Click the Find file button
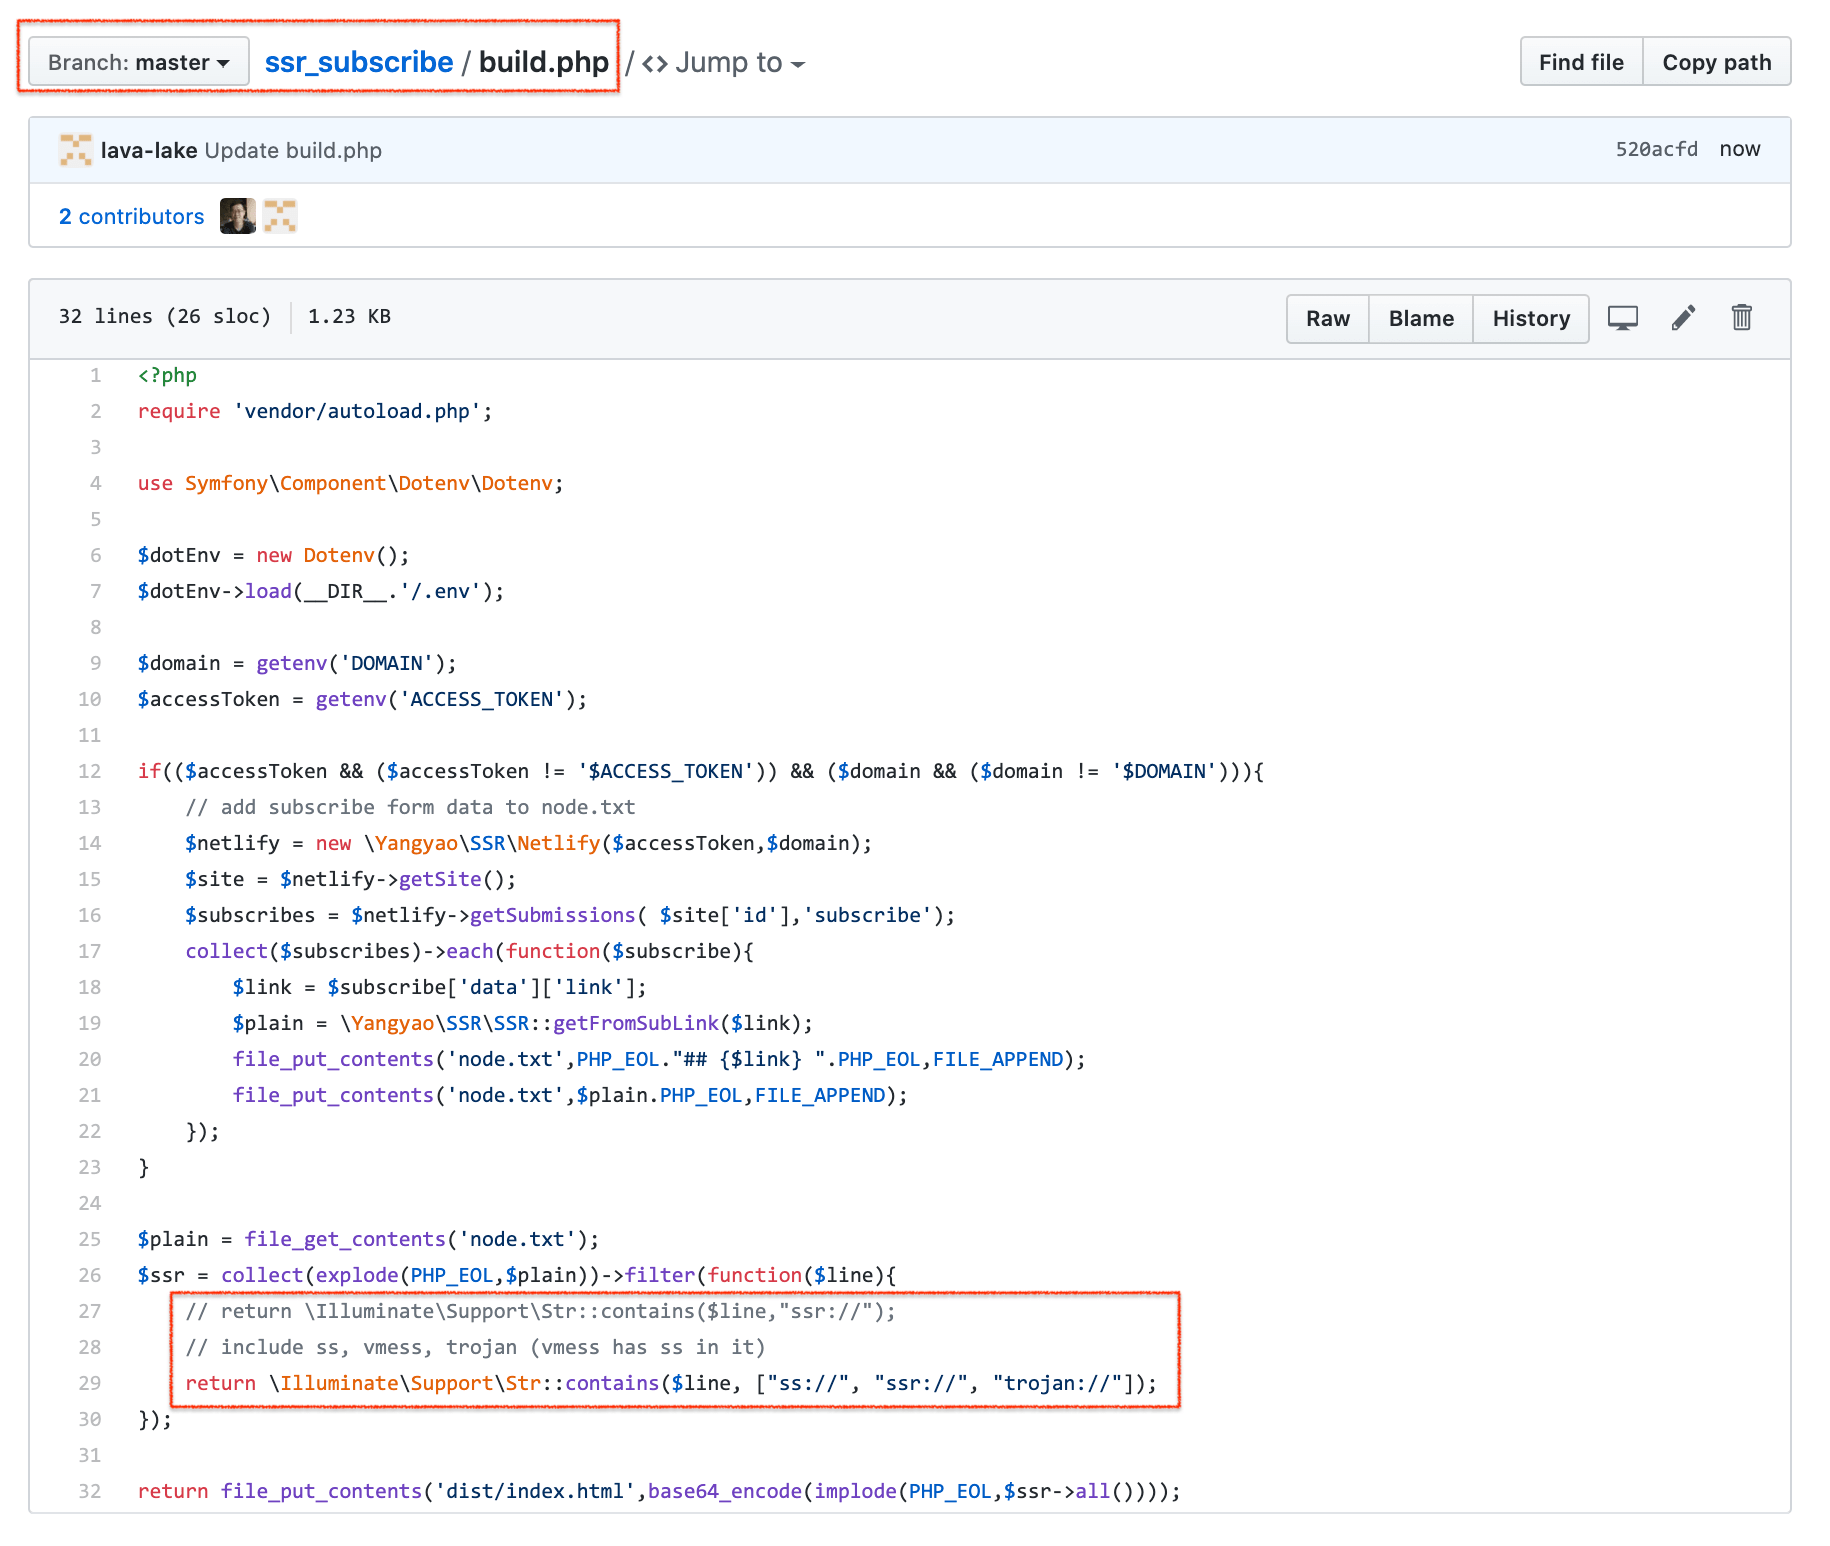 coord(1580,62)
